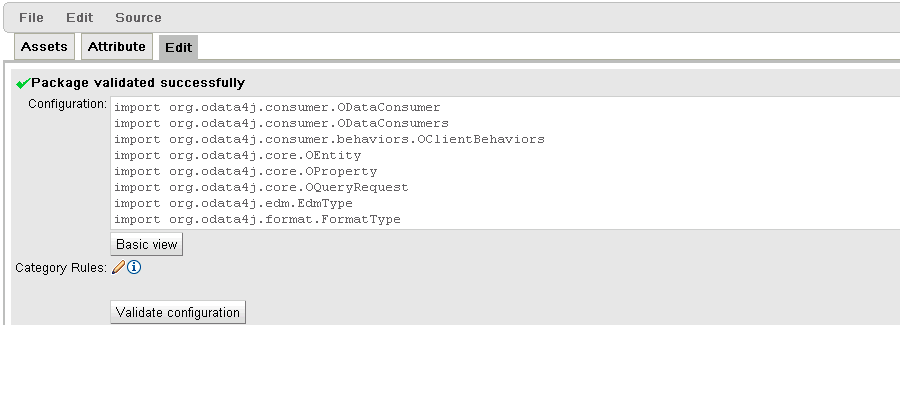Viewport: 900px width, 400px height.
Task: Open the Source menu
Action: point(138,18)
